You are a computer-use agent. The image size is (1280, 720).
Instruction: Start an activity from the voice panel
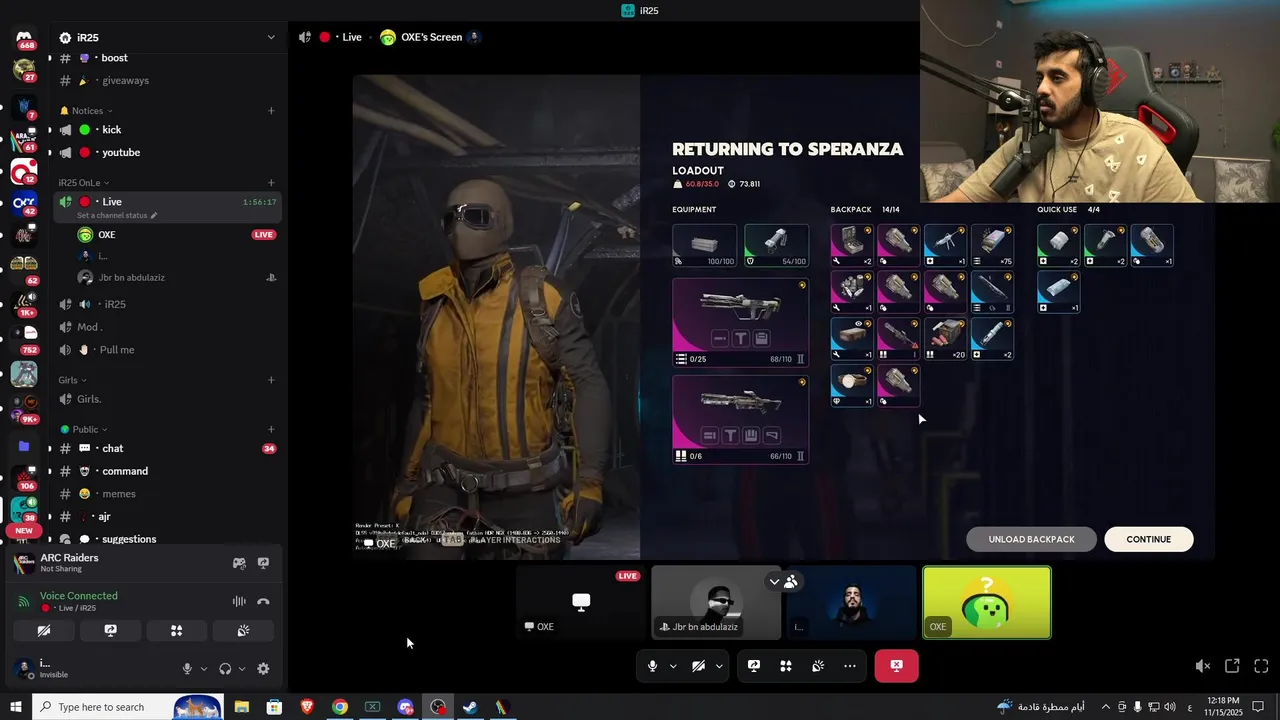176,631
